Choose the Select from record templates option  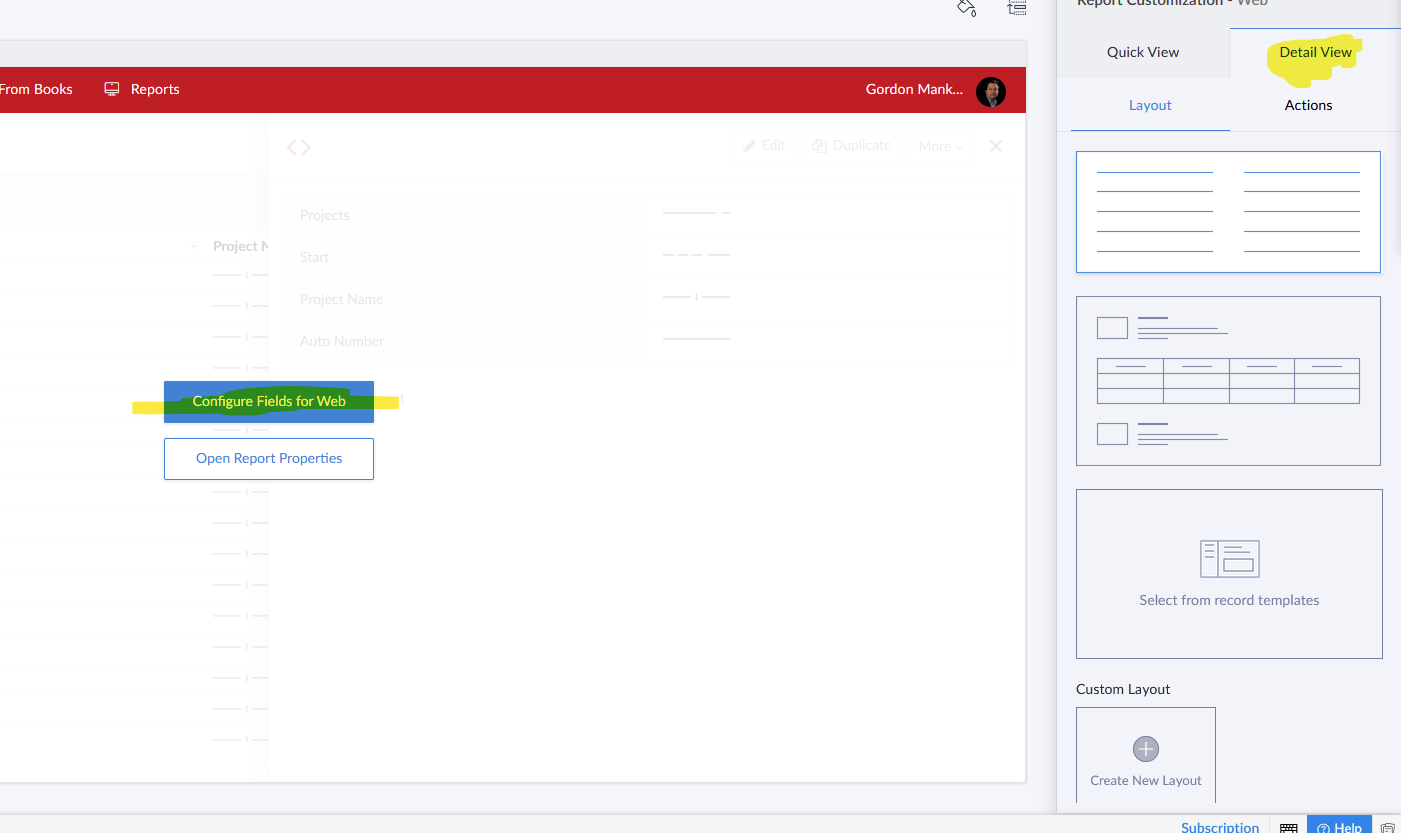point(1228,573)
